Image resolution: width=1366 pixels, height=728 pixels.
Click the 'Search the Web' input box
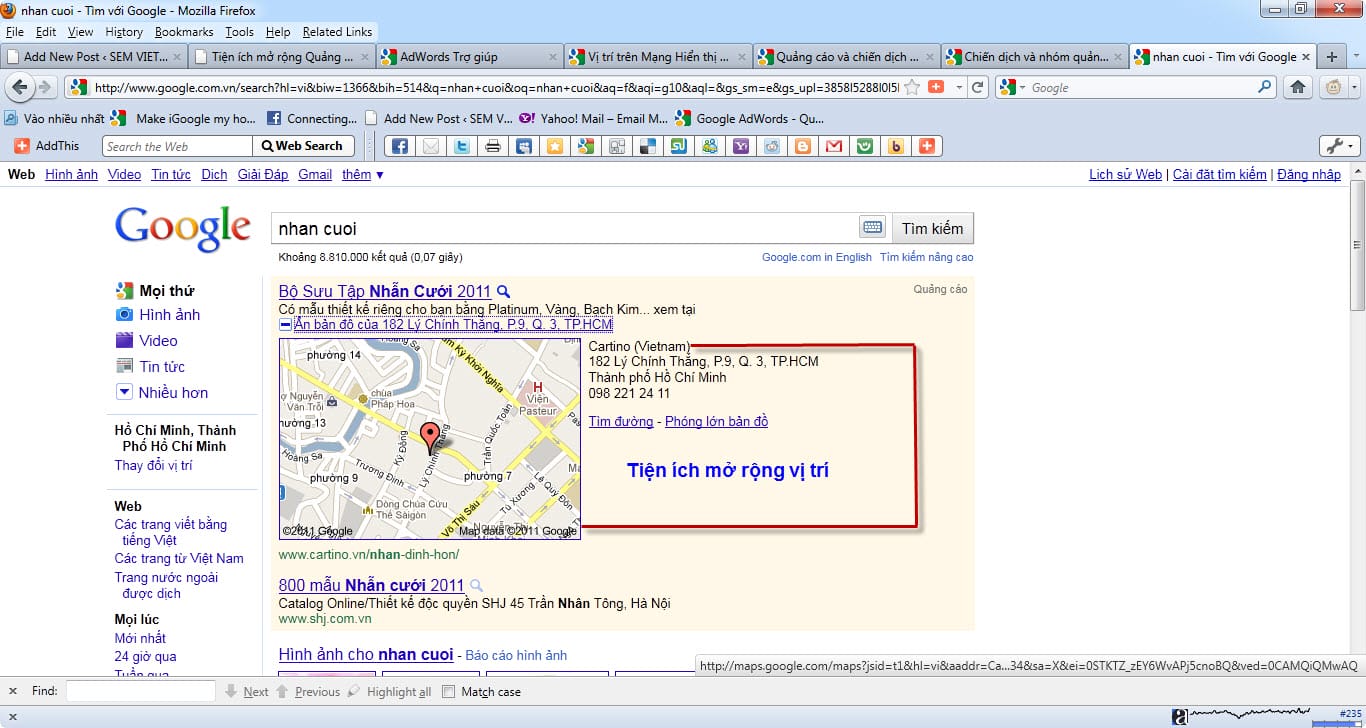pos(177,146)
